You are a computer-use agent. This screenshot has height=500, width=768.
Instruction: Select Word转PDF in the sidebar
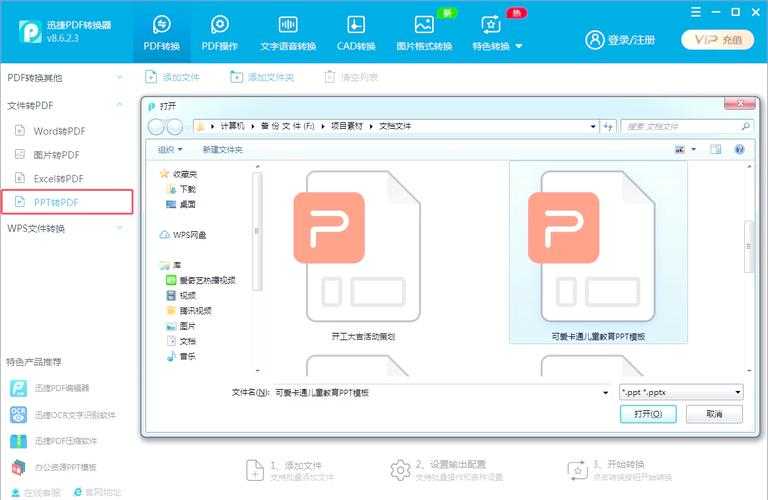pos(58,131)
